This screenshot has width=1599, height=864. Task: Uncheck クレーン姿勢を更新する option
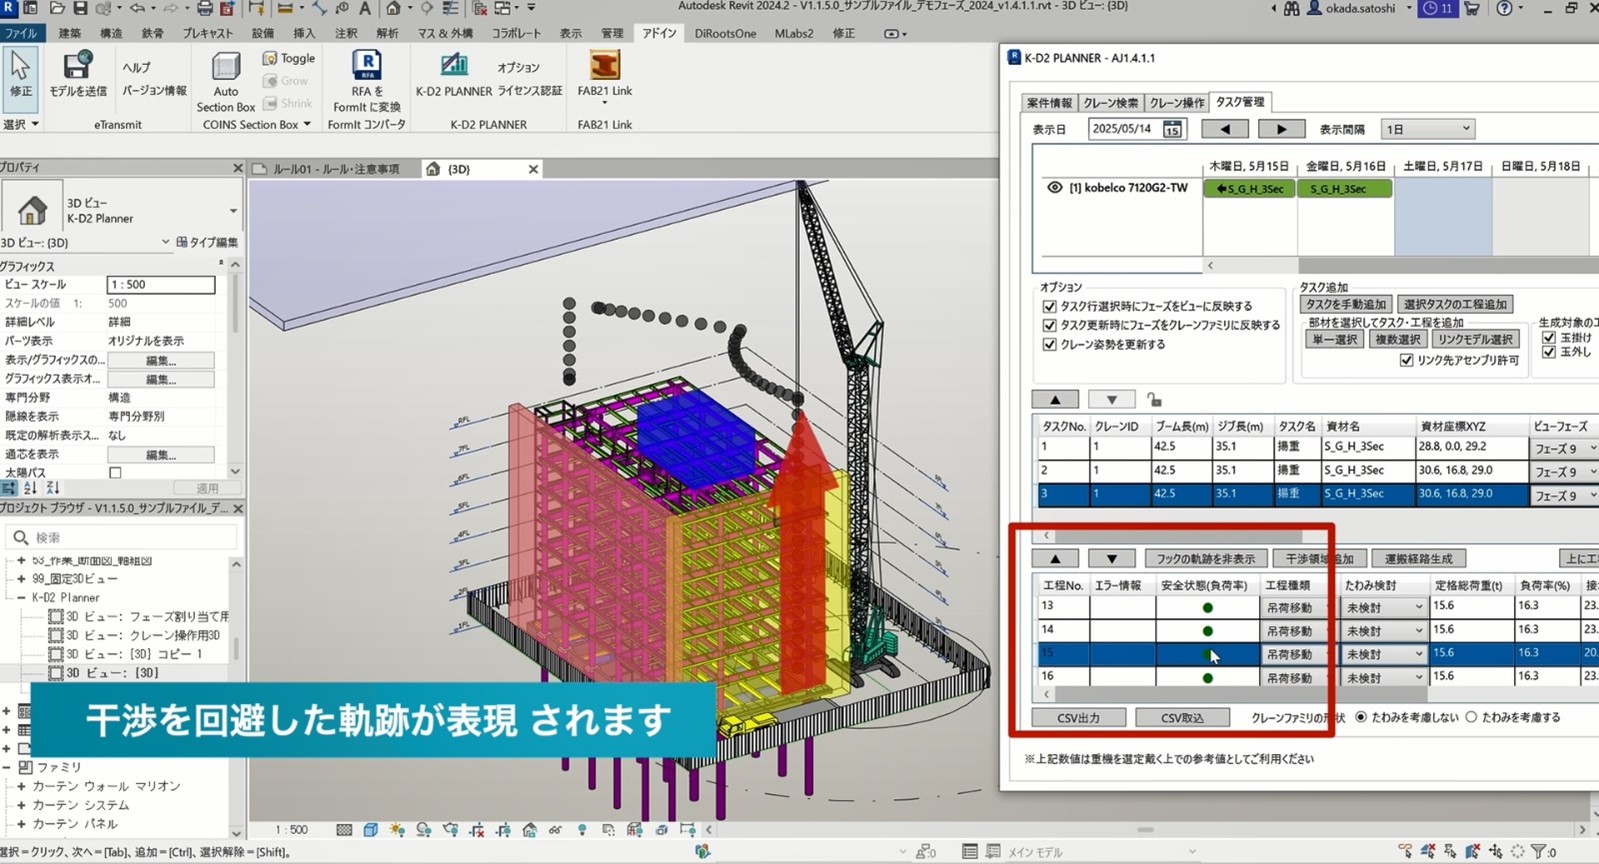tap(1049, 344)
